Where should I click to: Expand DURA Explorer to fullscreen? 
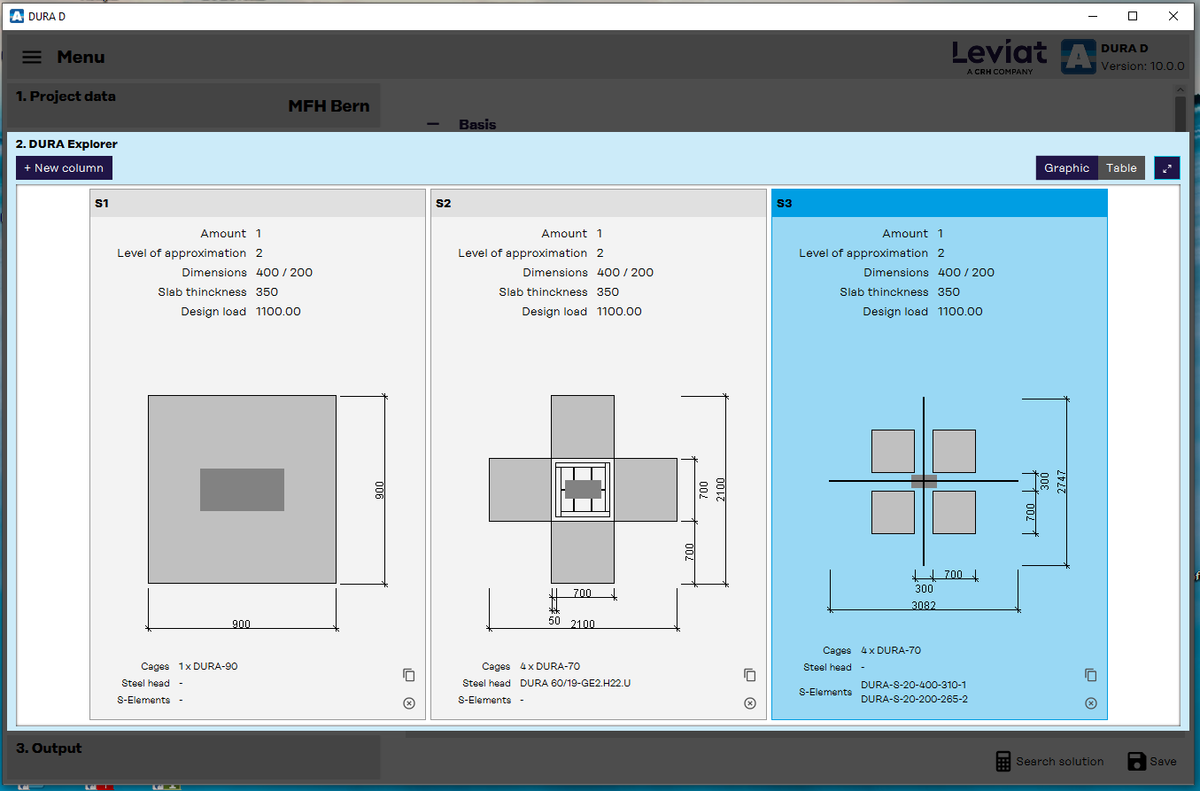coord(1167,168)
